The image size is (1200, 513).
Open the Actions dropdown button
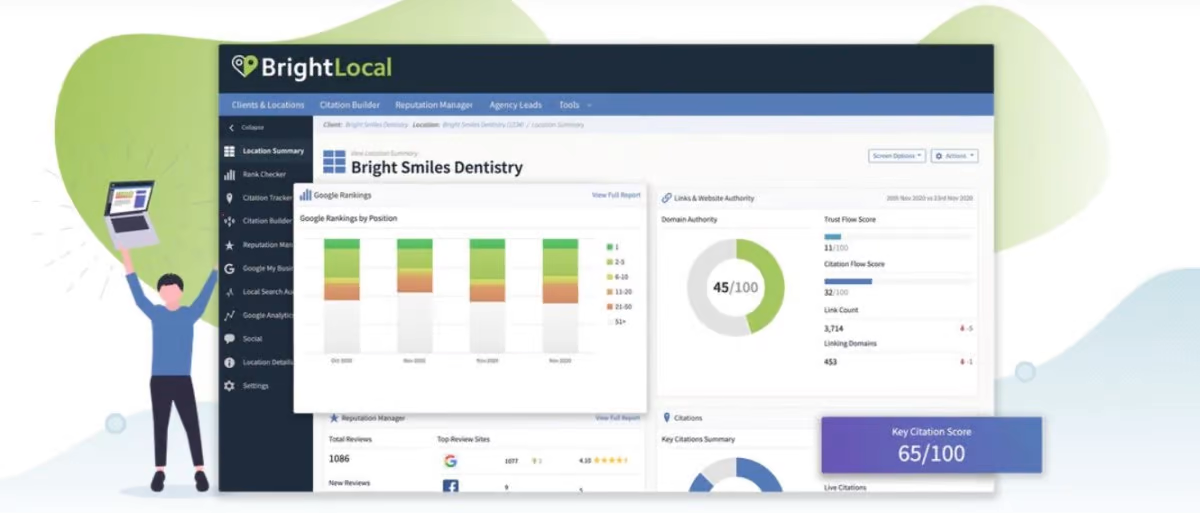pyautogui.click(x=954, y=156)
